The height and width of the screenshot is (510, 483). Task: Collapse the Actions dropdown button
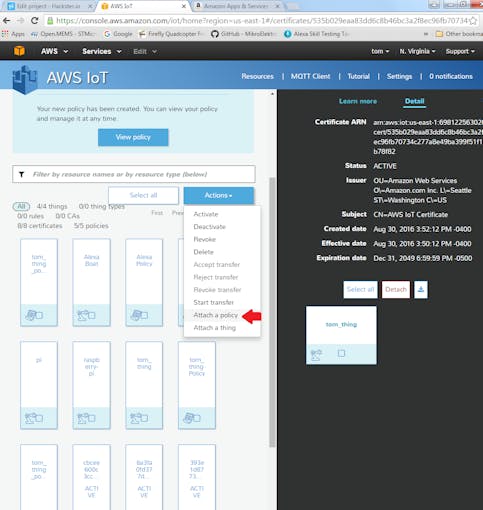coord(219,195)
